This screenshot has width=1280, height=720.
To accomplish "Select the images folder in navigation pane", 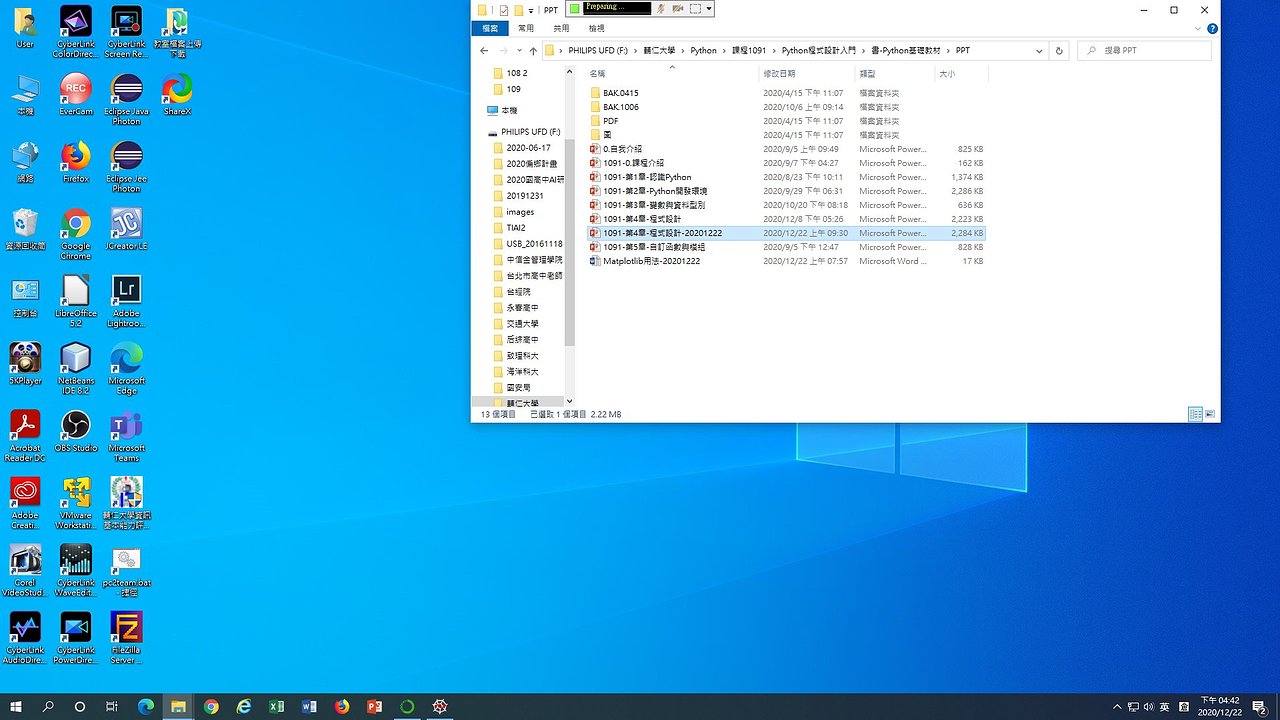I will tap(520, 212).
